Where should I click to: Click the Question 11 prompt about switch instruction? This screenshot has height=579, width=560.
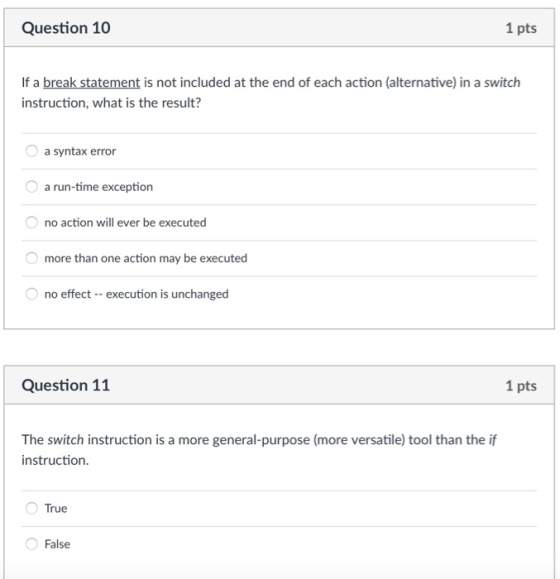pos(259,450)
